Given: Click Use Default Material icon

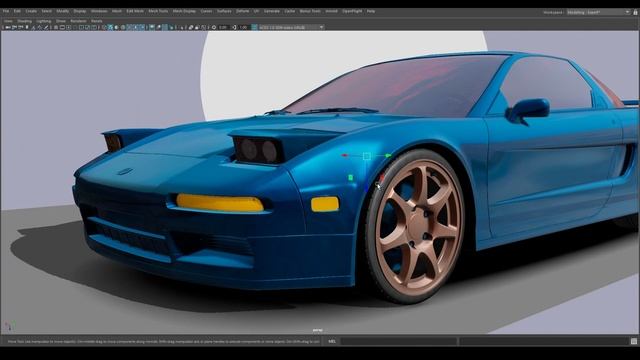Looking at the screenshot, I should 116,27.
